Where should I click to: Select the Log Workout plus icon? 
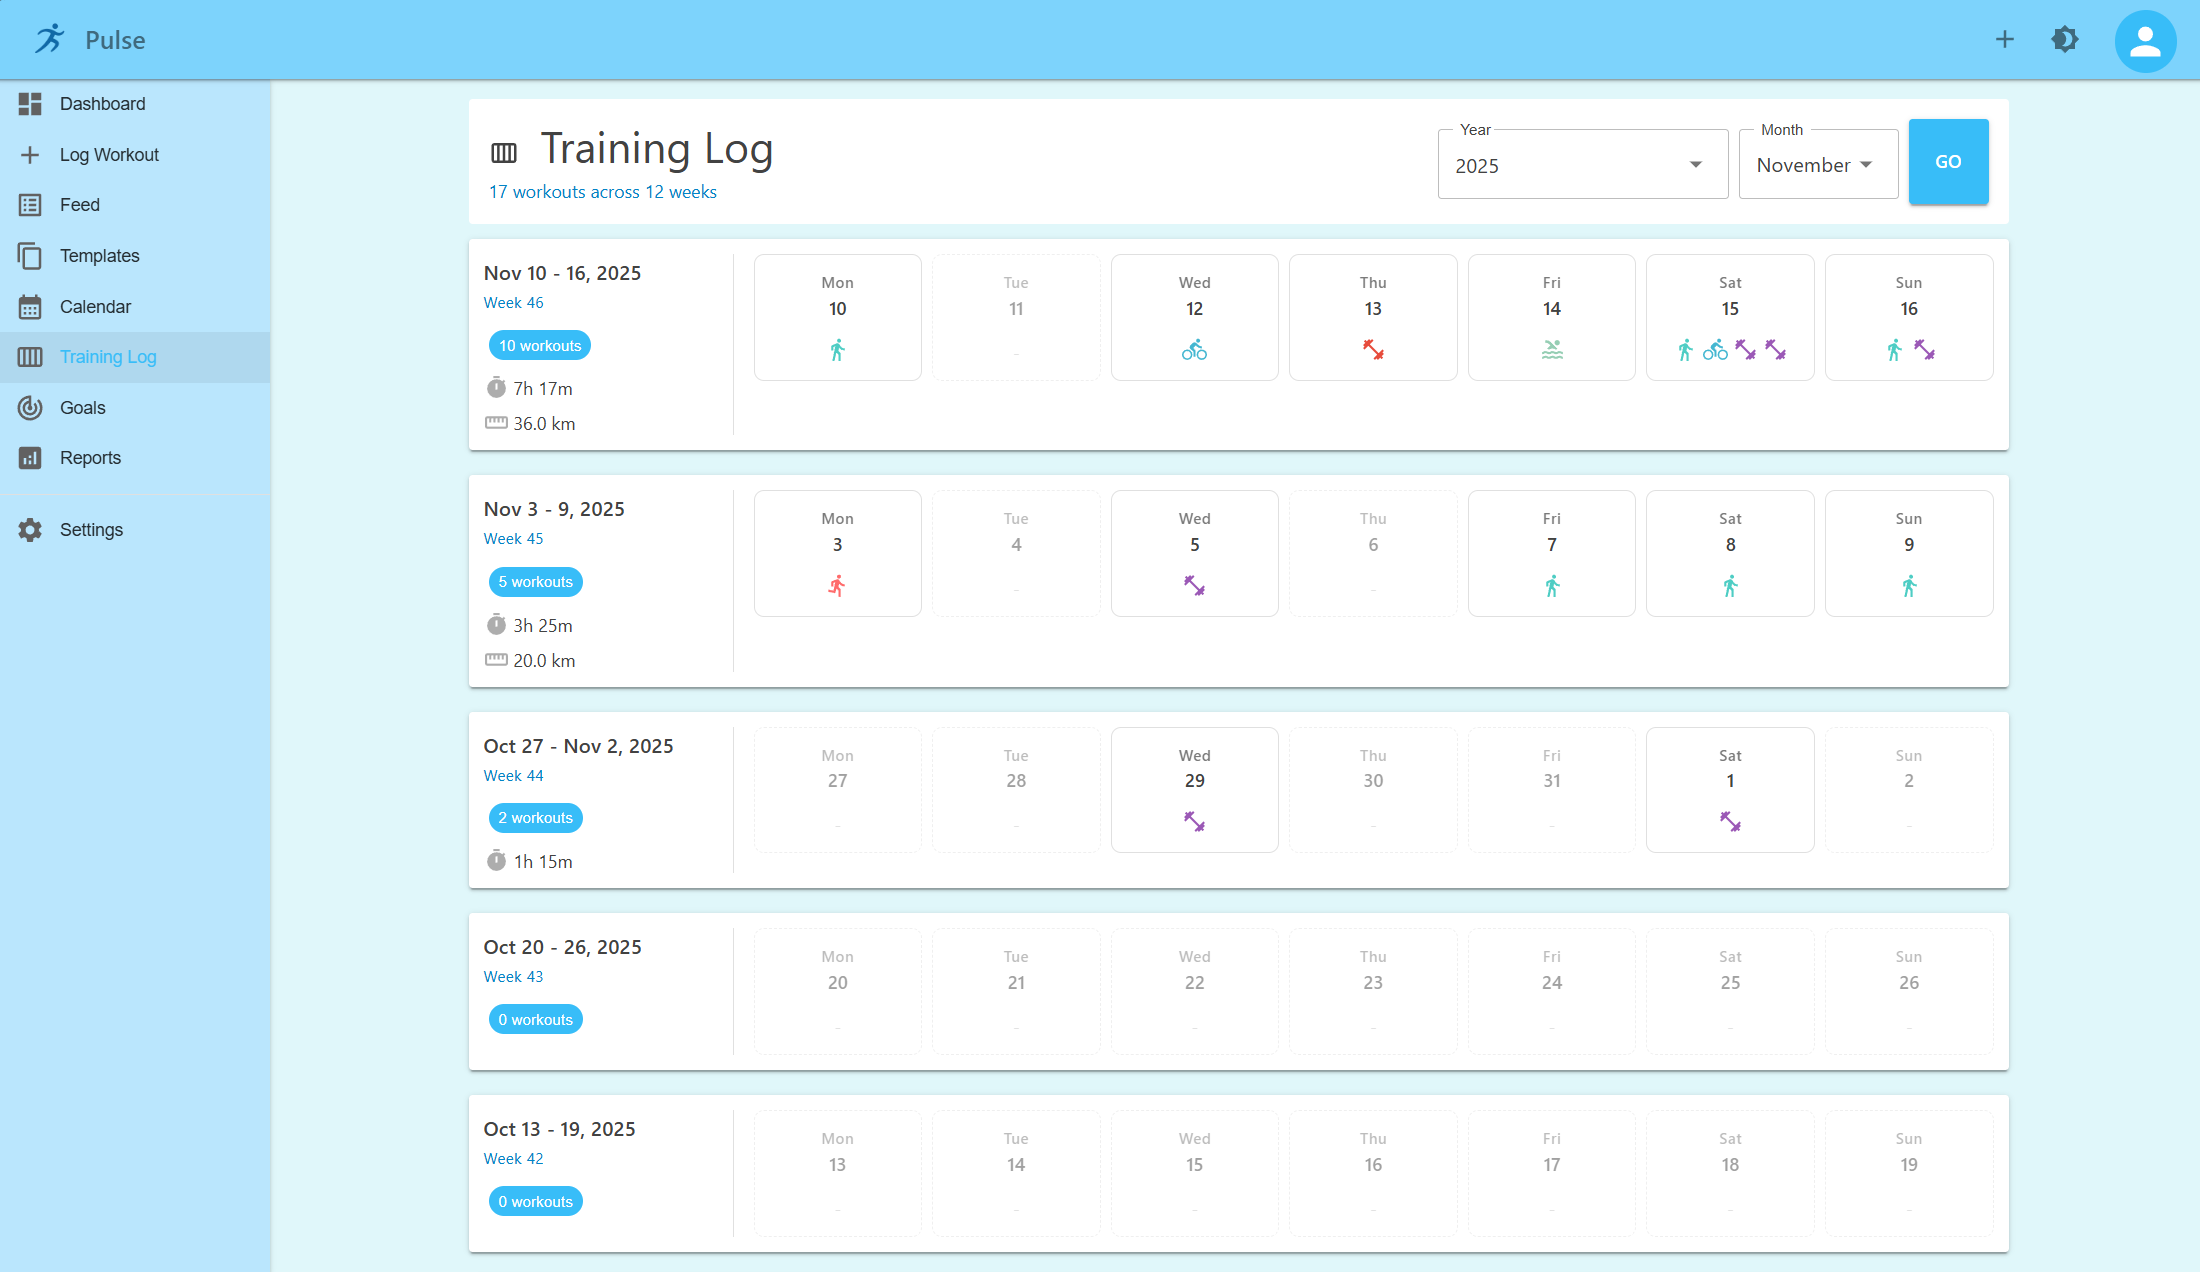coord(30,154)
